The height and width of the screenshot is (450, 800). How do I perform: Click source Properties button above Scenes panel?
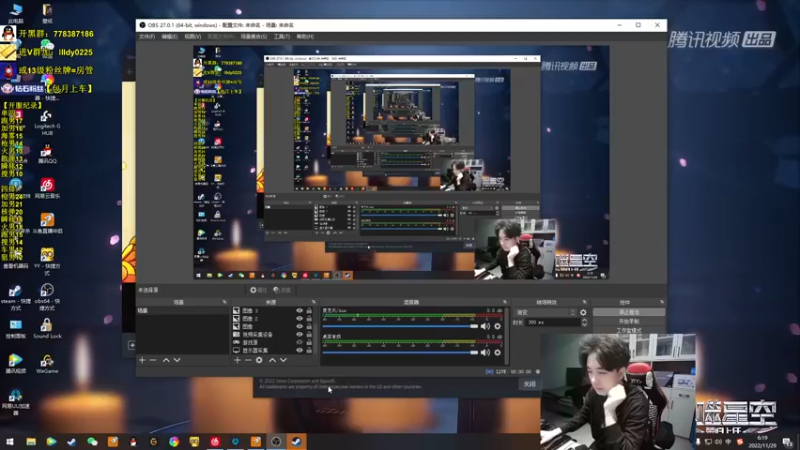pyautogui.click(x=258, y=290)
